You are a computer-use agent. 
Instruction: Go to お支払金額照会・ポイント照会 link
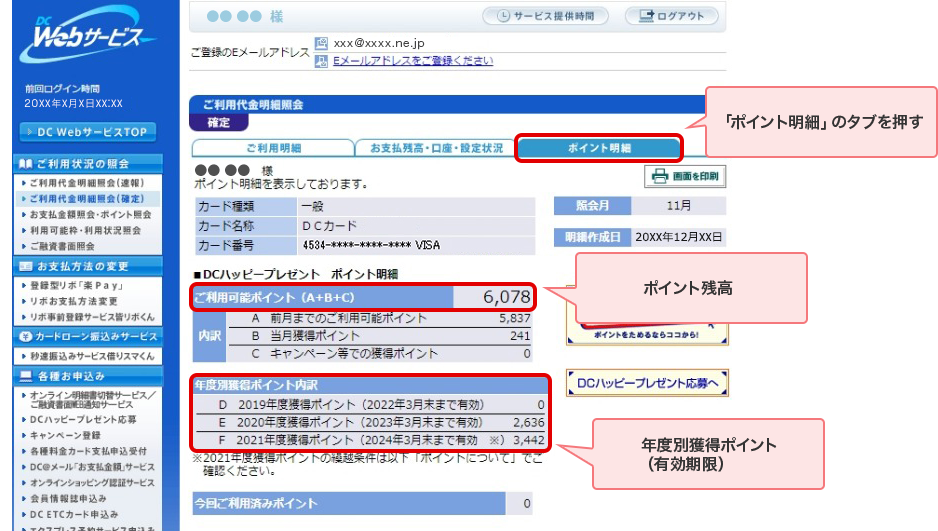pos(90,214)
